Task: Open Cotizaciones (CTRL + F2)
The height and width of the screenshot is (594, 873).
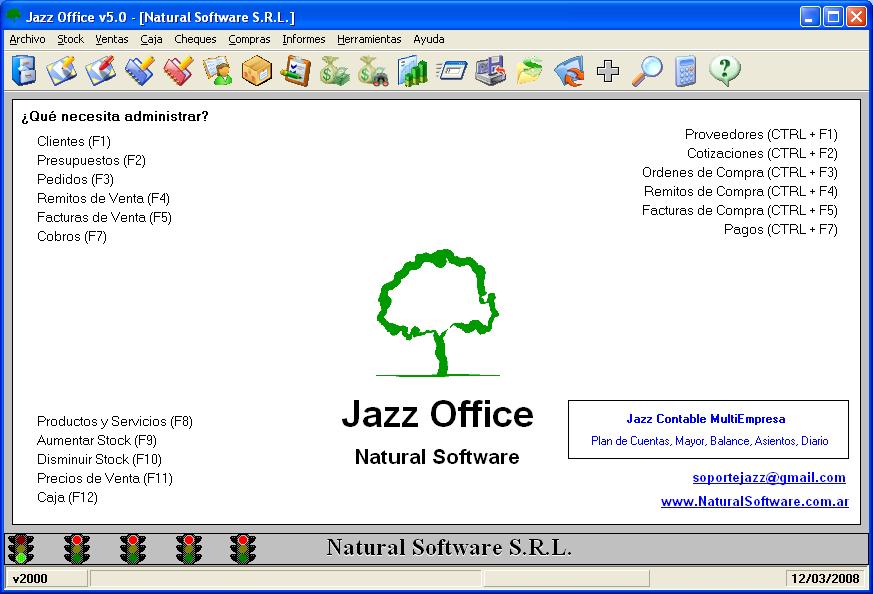Action: coord(762,154)
